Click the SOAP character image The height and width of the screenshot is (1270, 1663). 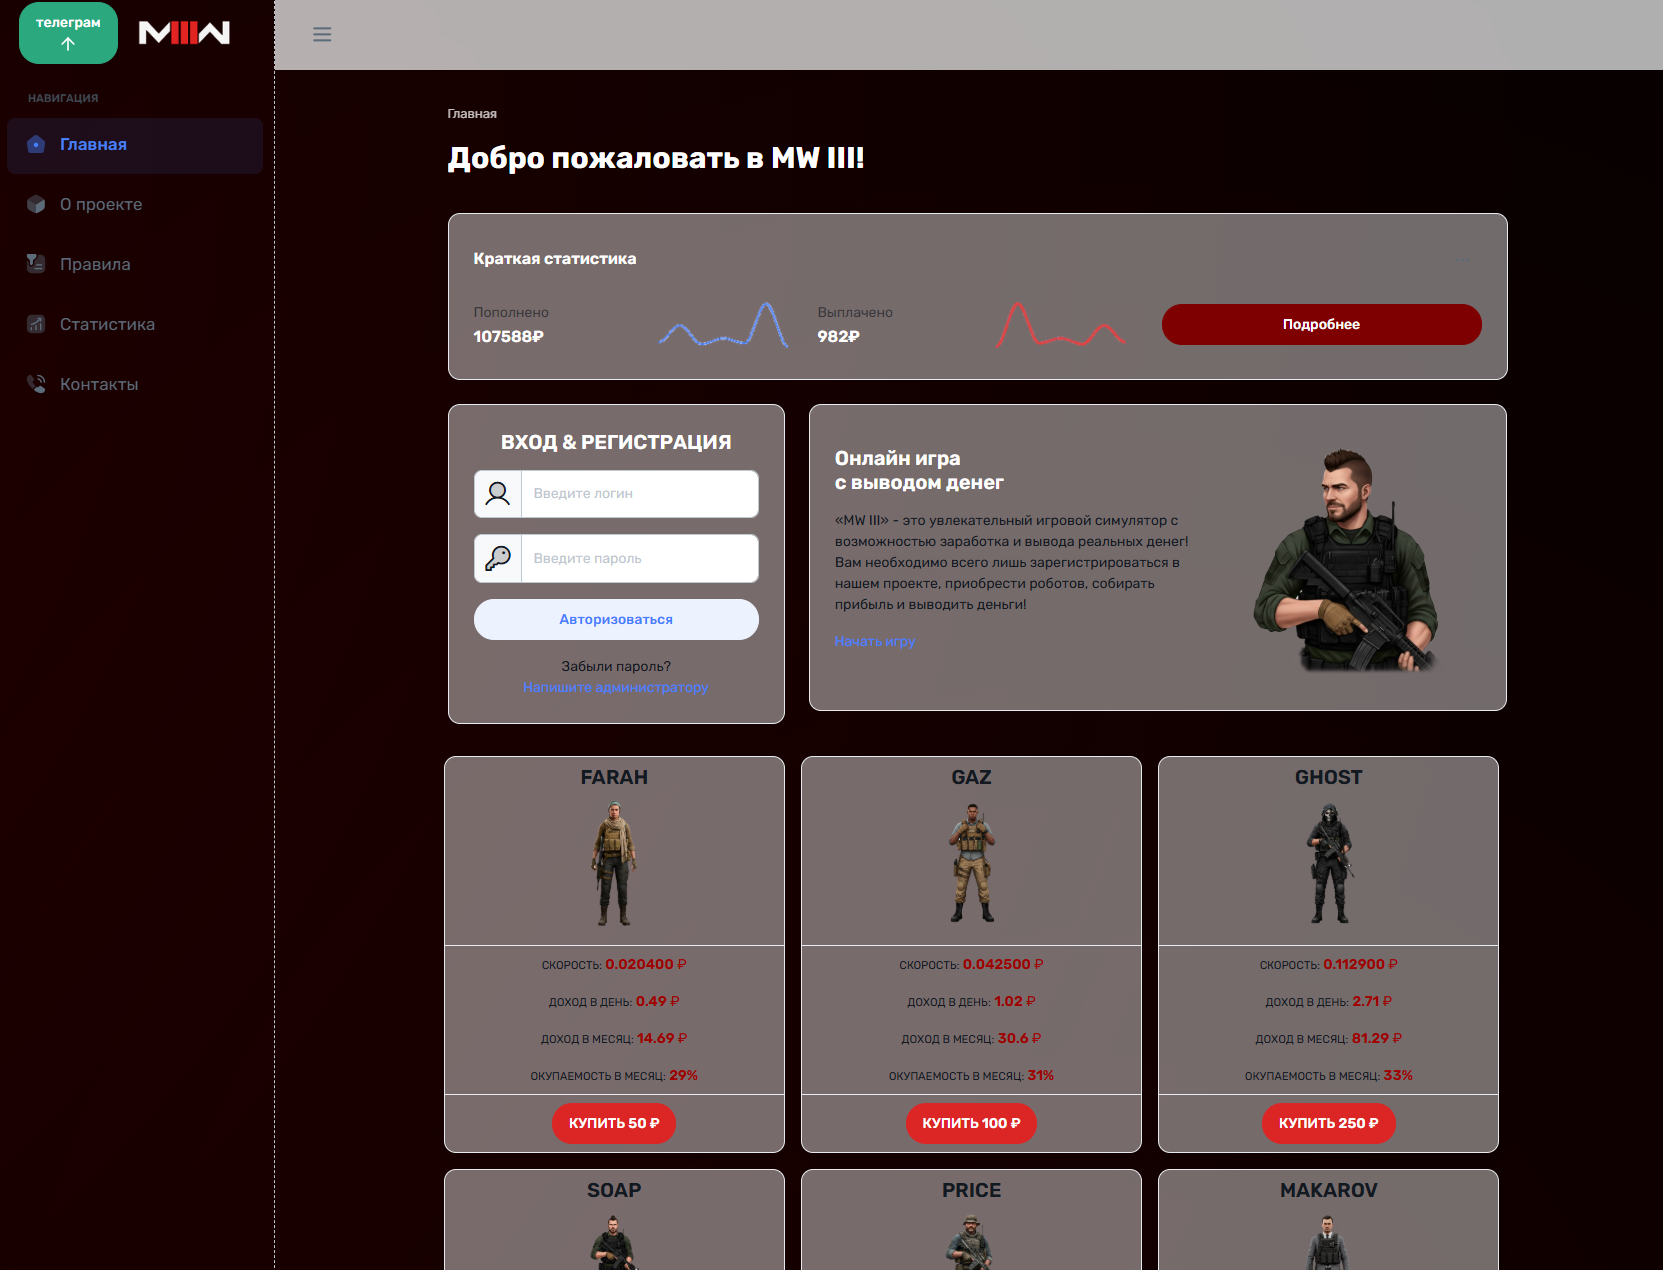pos(614,1242)
